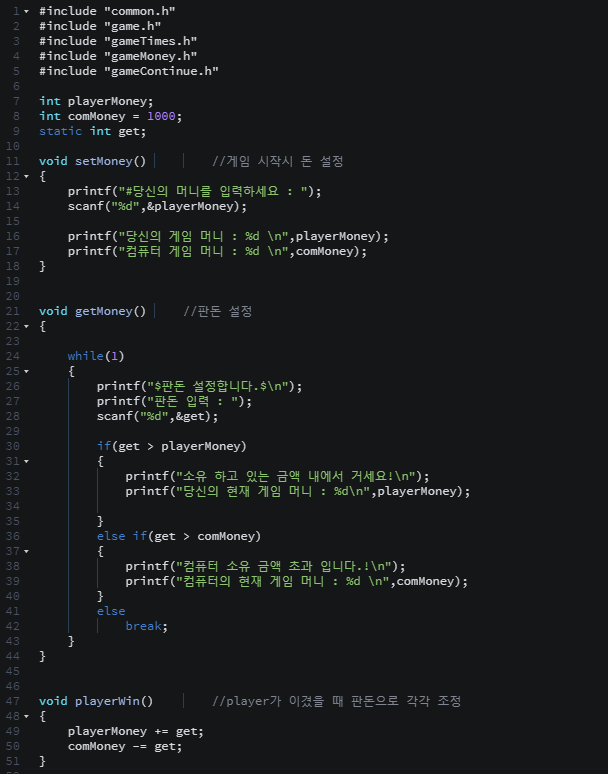Click comMoney -= get statement
This screenshot has height=774, width=608.
tap(125, 746)
